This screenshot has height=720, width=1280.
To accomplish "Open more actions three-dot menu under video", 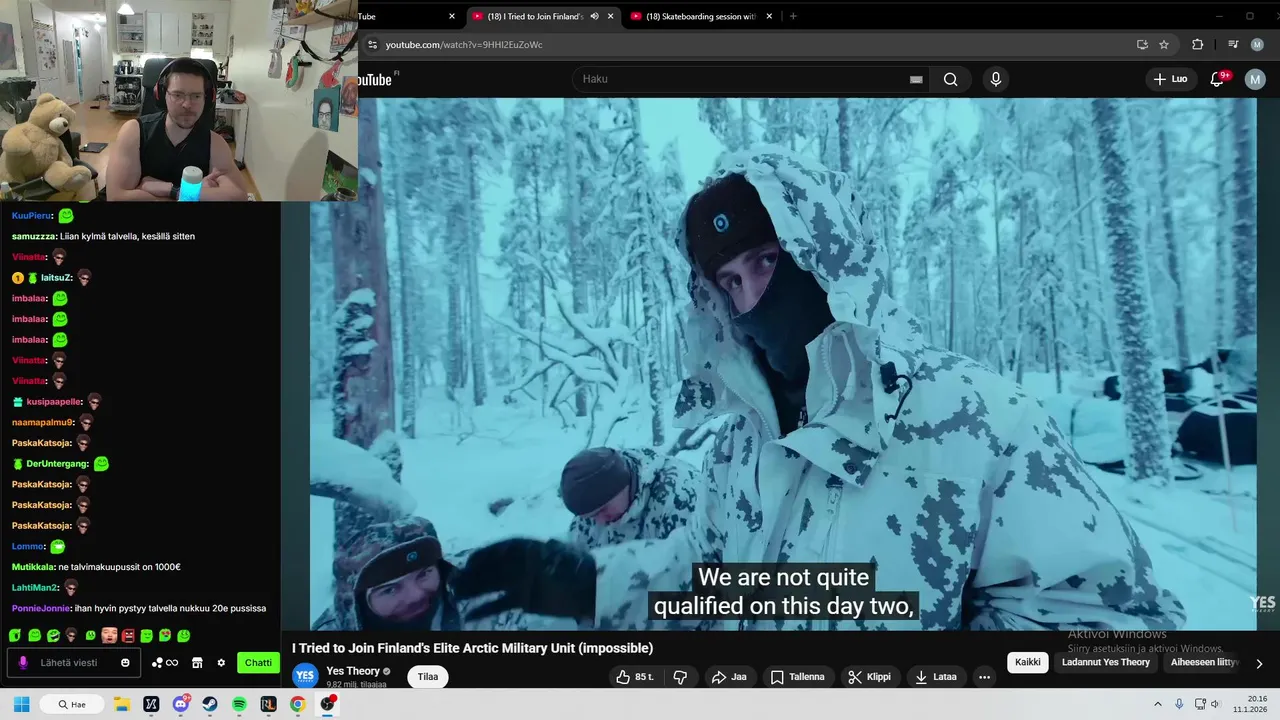I will tap(984, 677).
